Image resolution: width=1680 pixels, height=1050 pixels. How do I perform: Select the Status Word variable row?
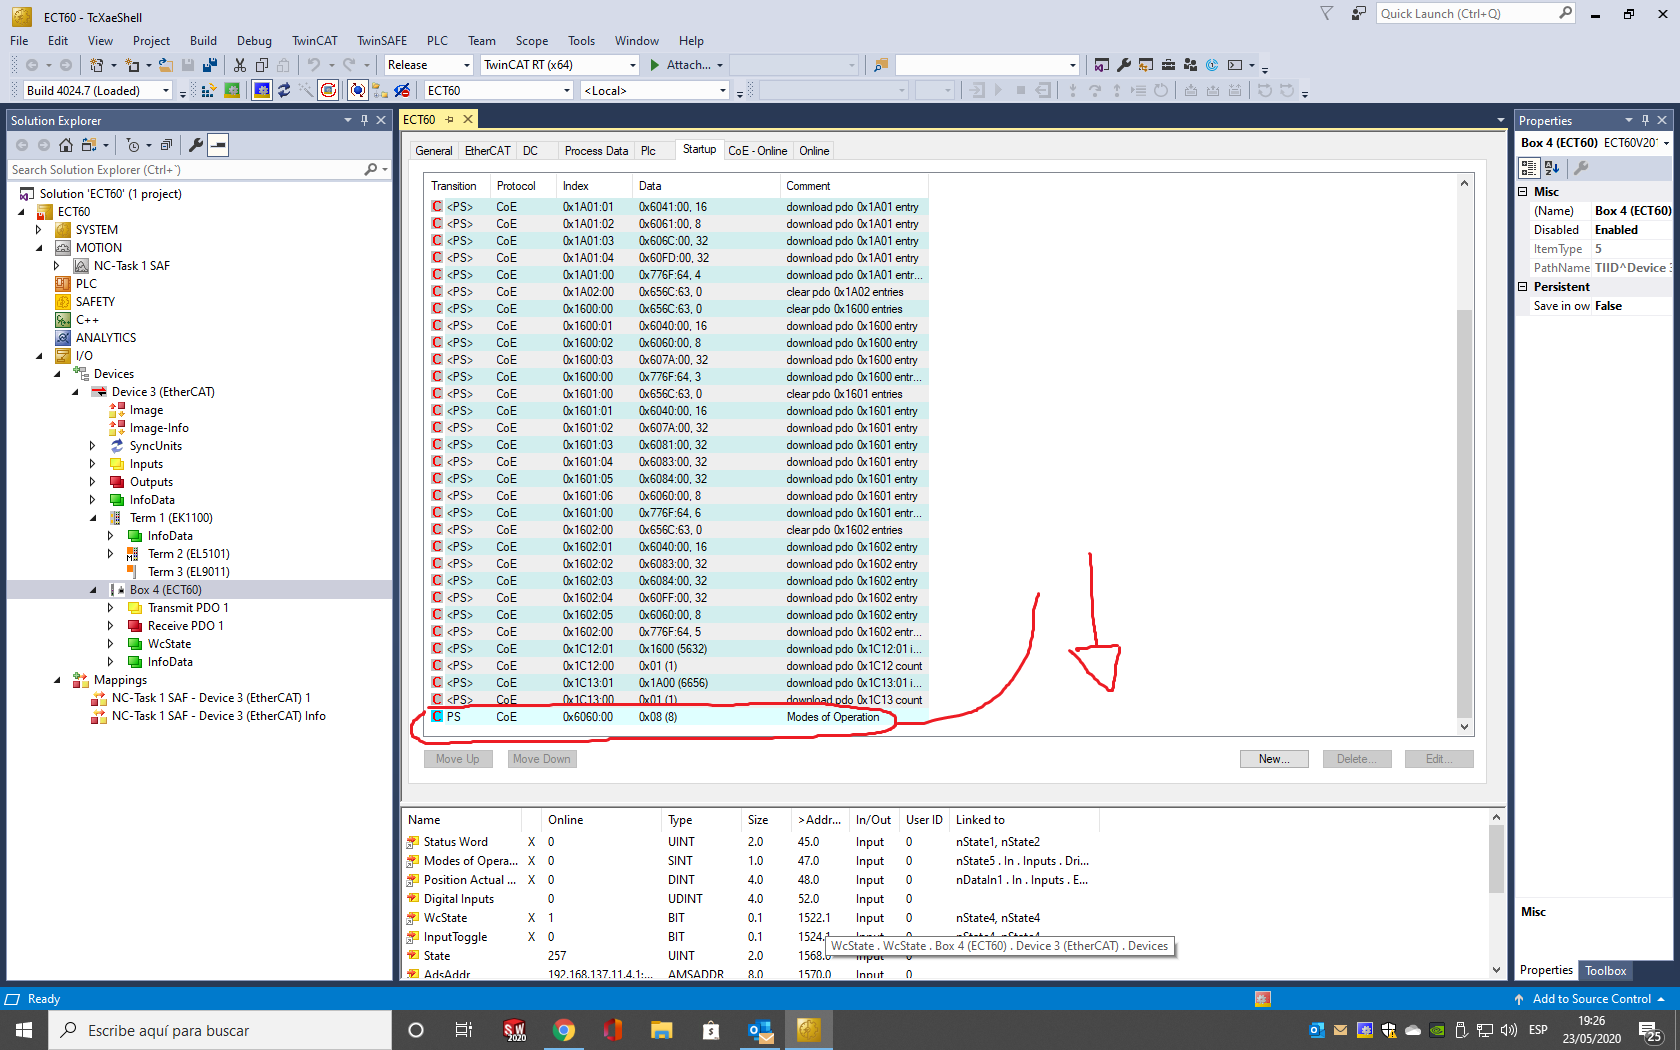coord(750,842)
